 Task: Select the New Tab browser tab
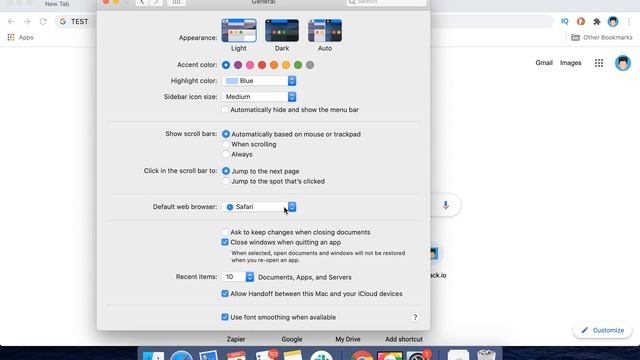pos(57,4)
